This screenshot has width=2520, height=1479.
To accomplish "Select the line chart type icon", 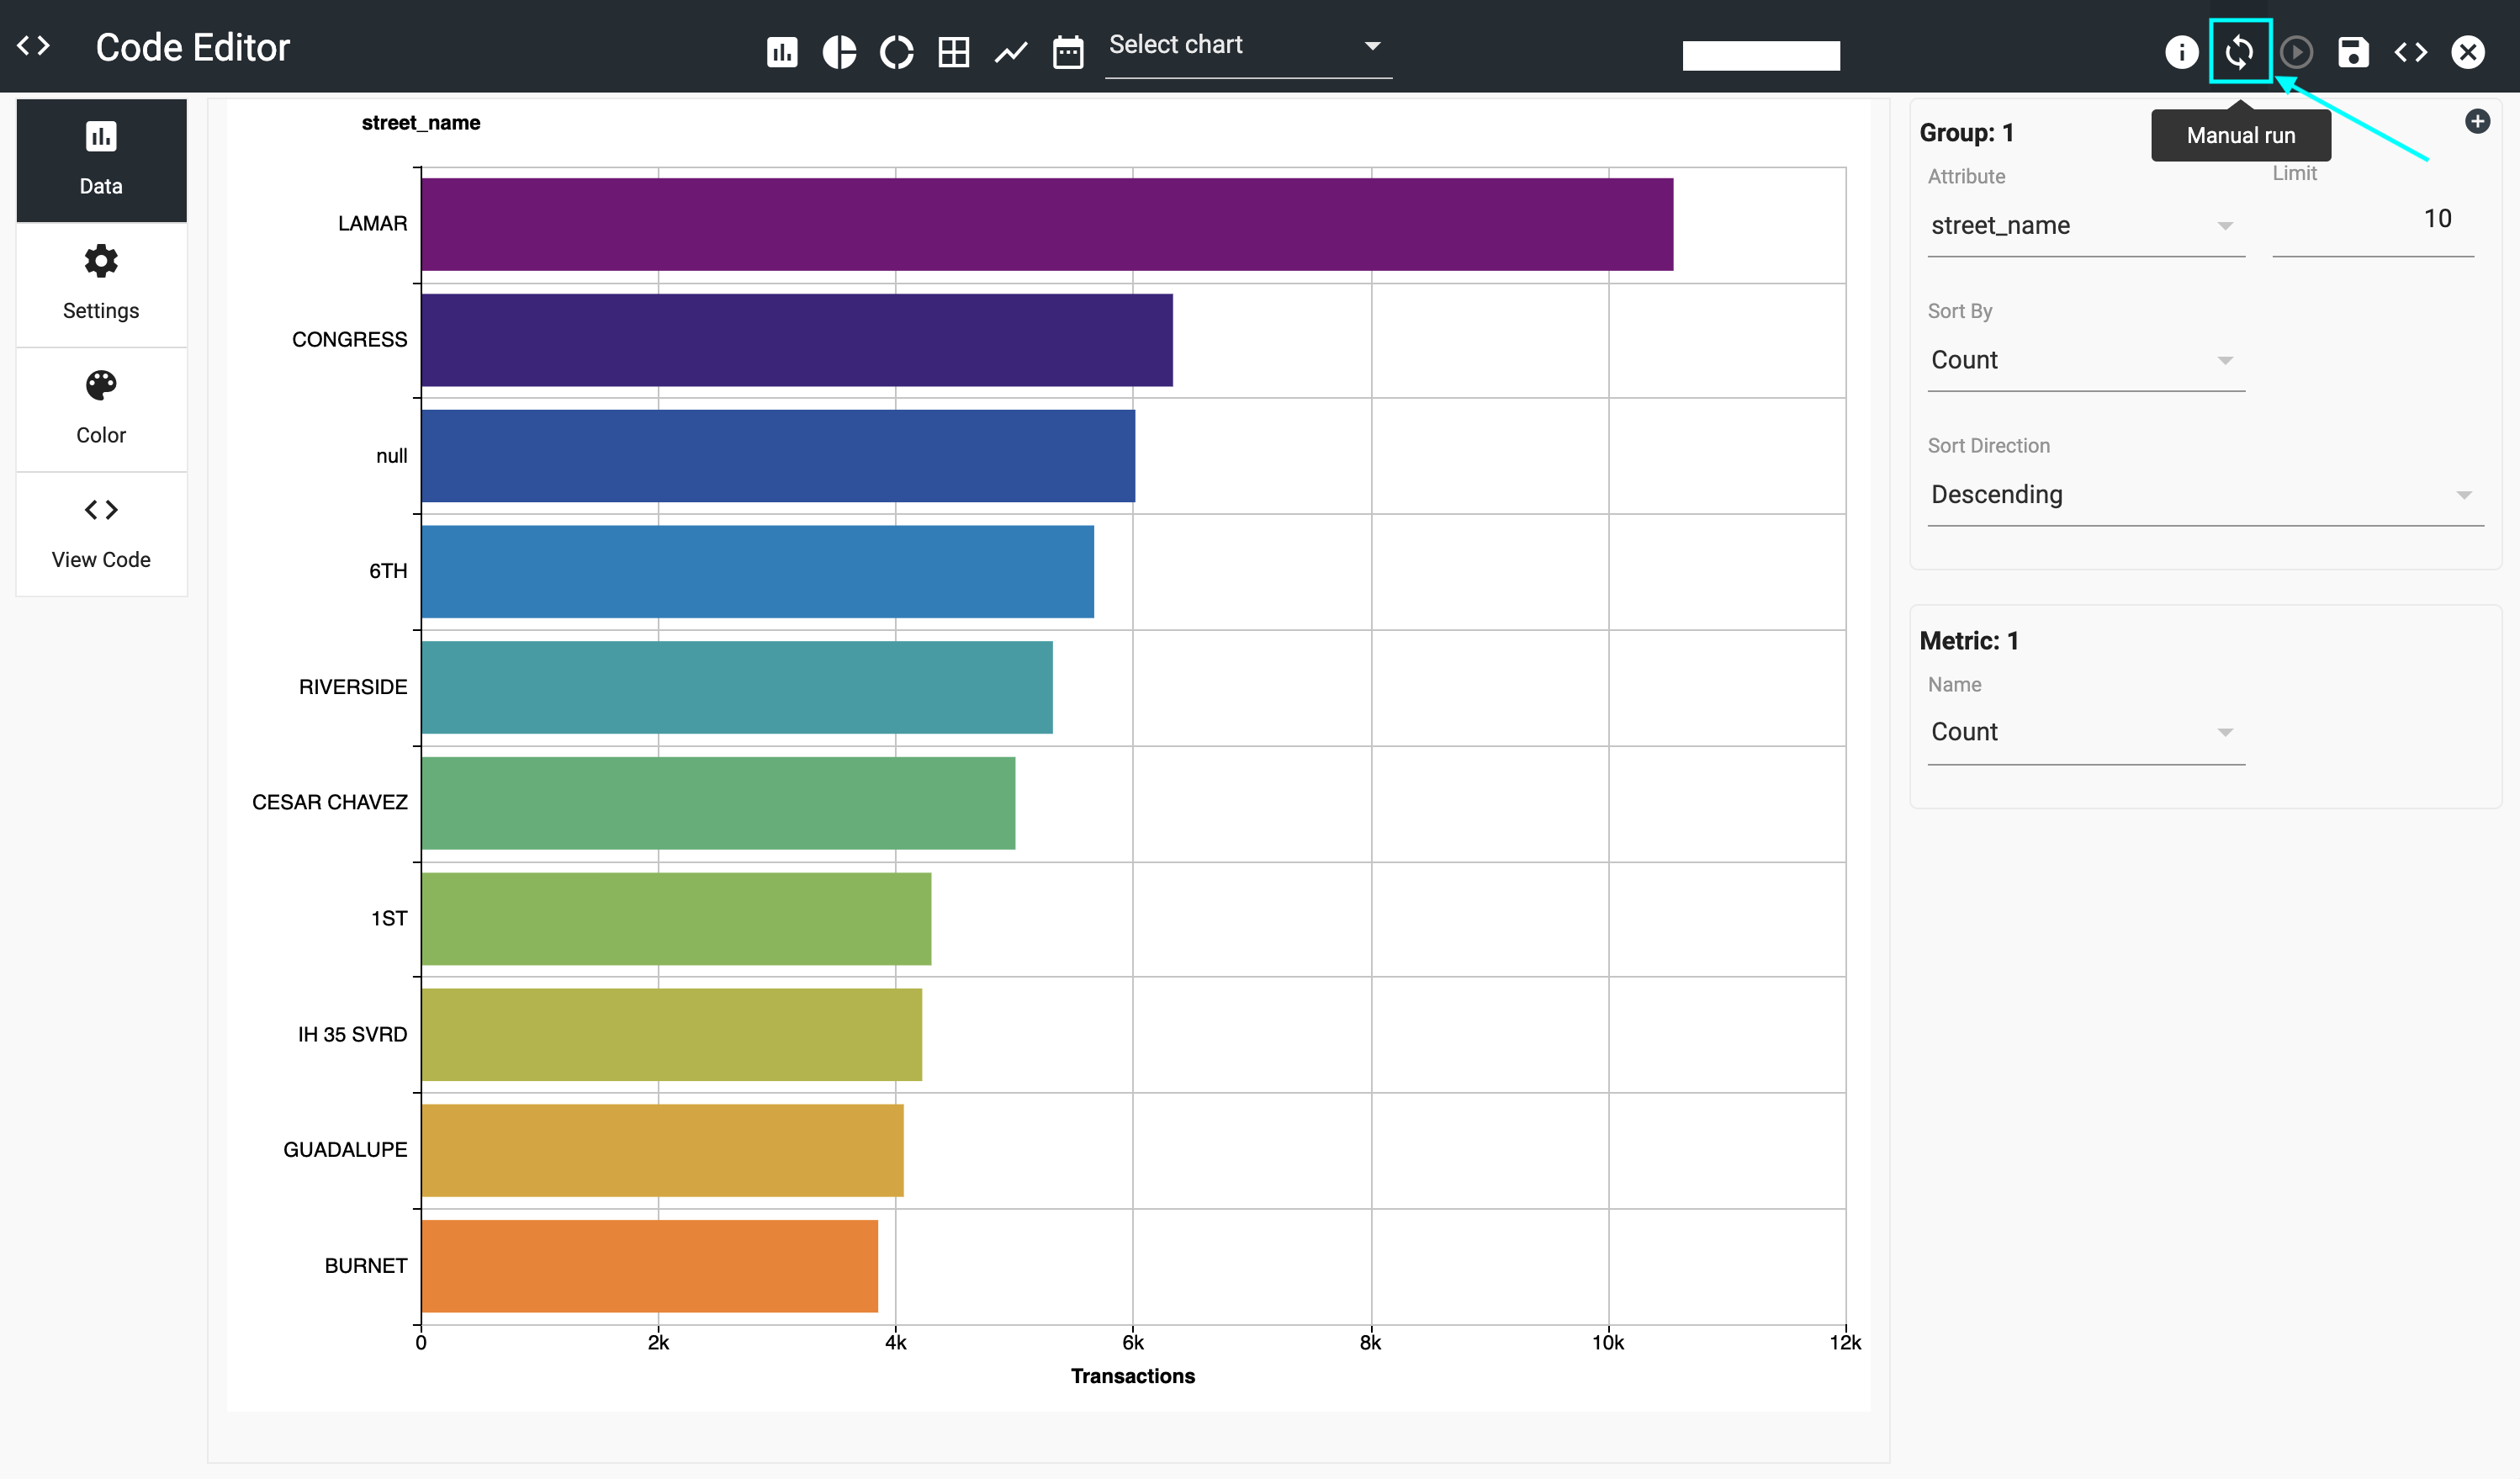I will [x=1011, y=52].
